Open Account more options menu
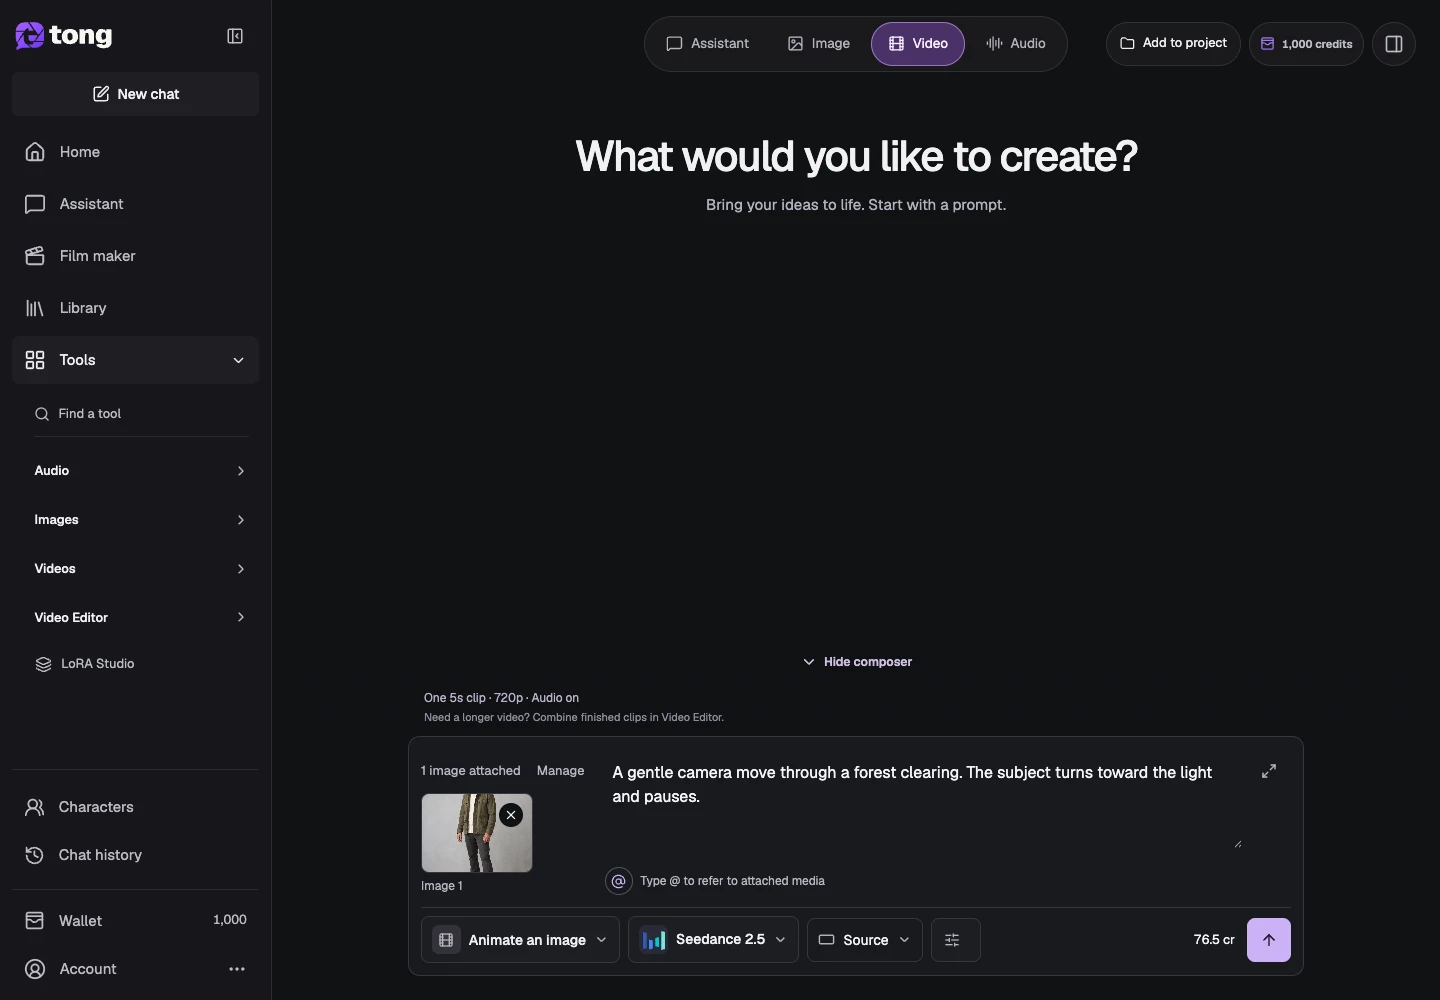The image size is (1440, 1000). [237, 969]
